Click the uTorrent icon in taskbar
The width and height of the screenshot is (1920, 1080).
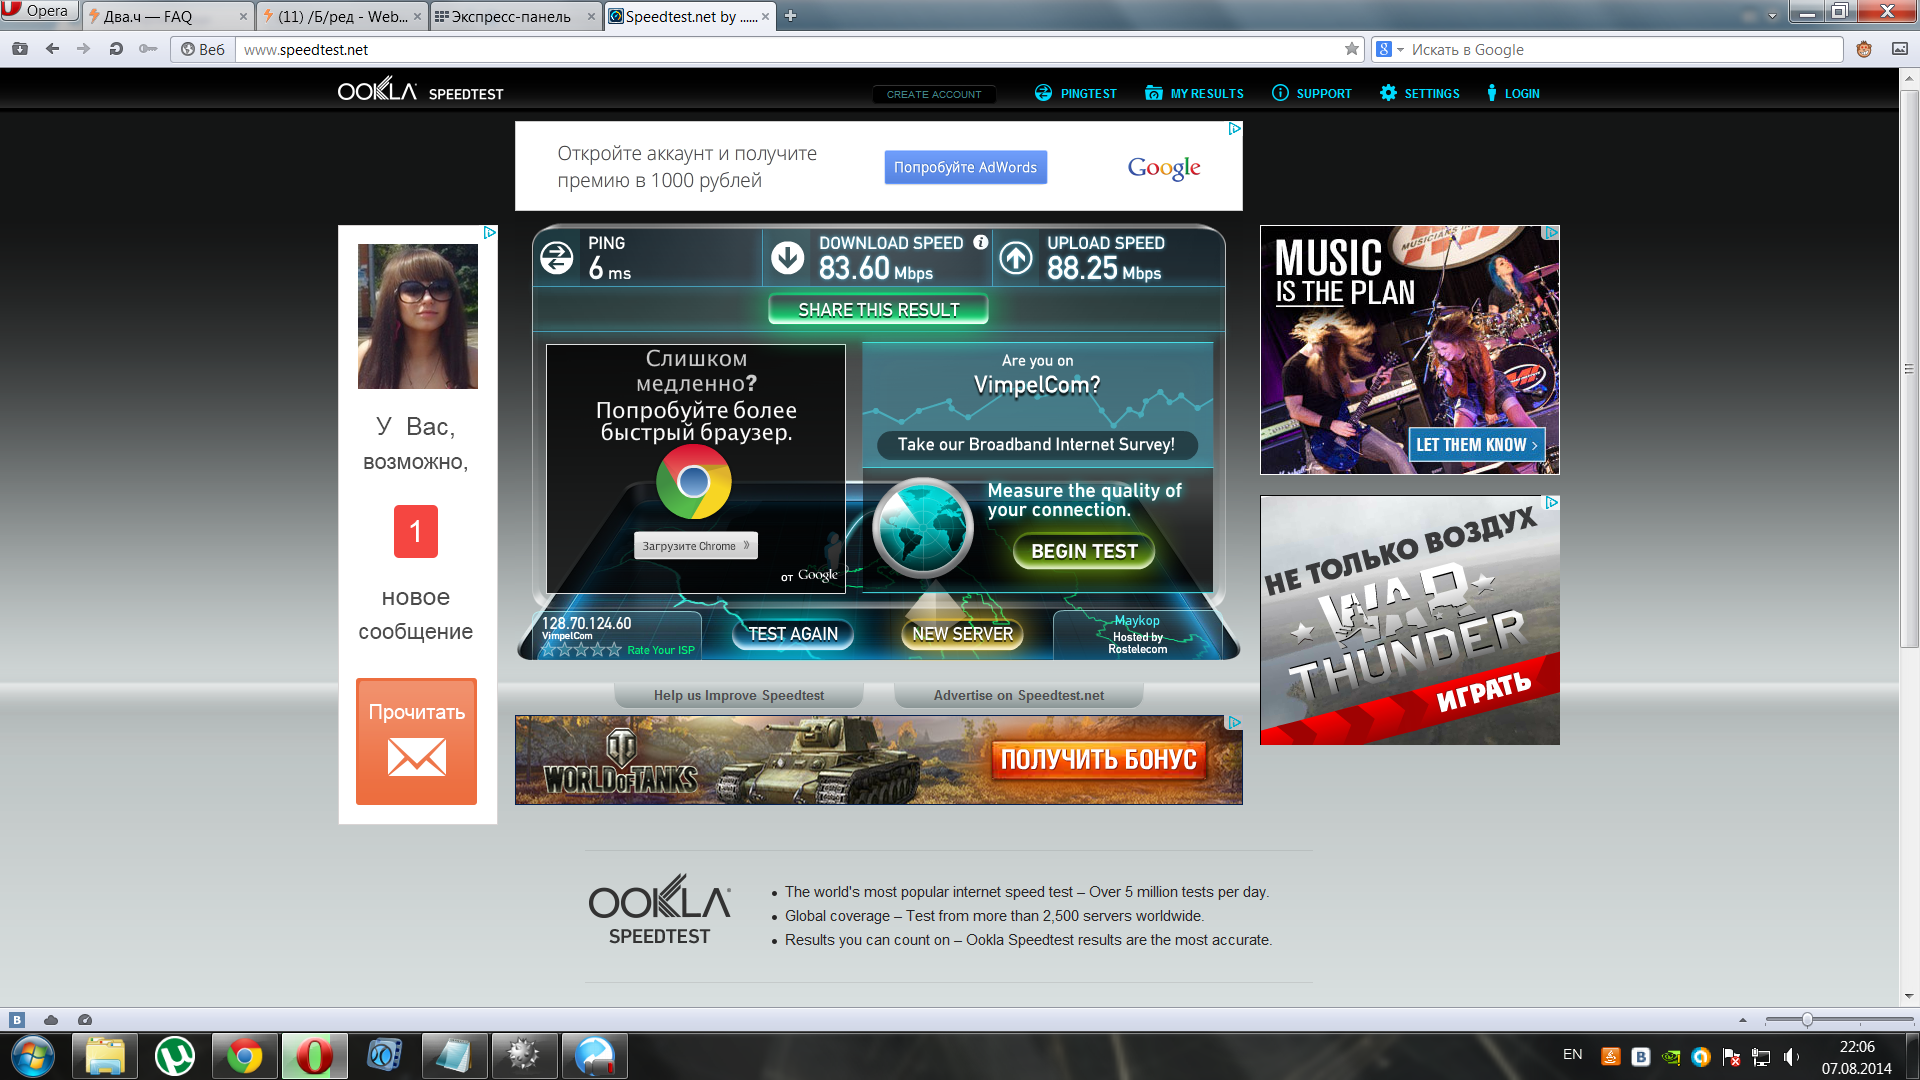(175, 1056)
